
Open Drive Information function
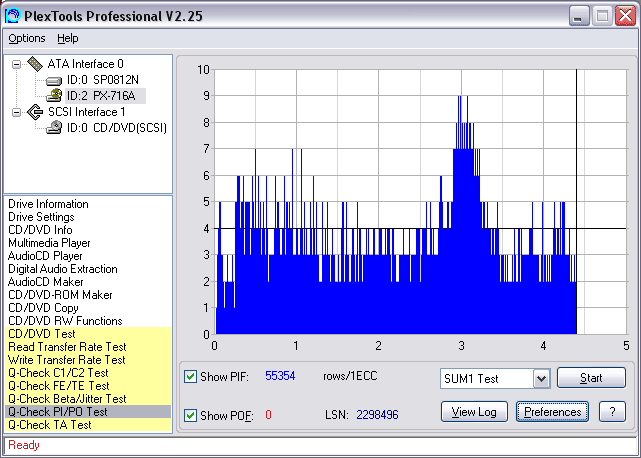pyautogui.click(x=48, y=204)
